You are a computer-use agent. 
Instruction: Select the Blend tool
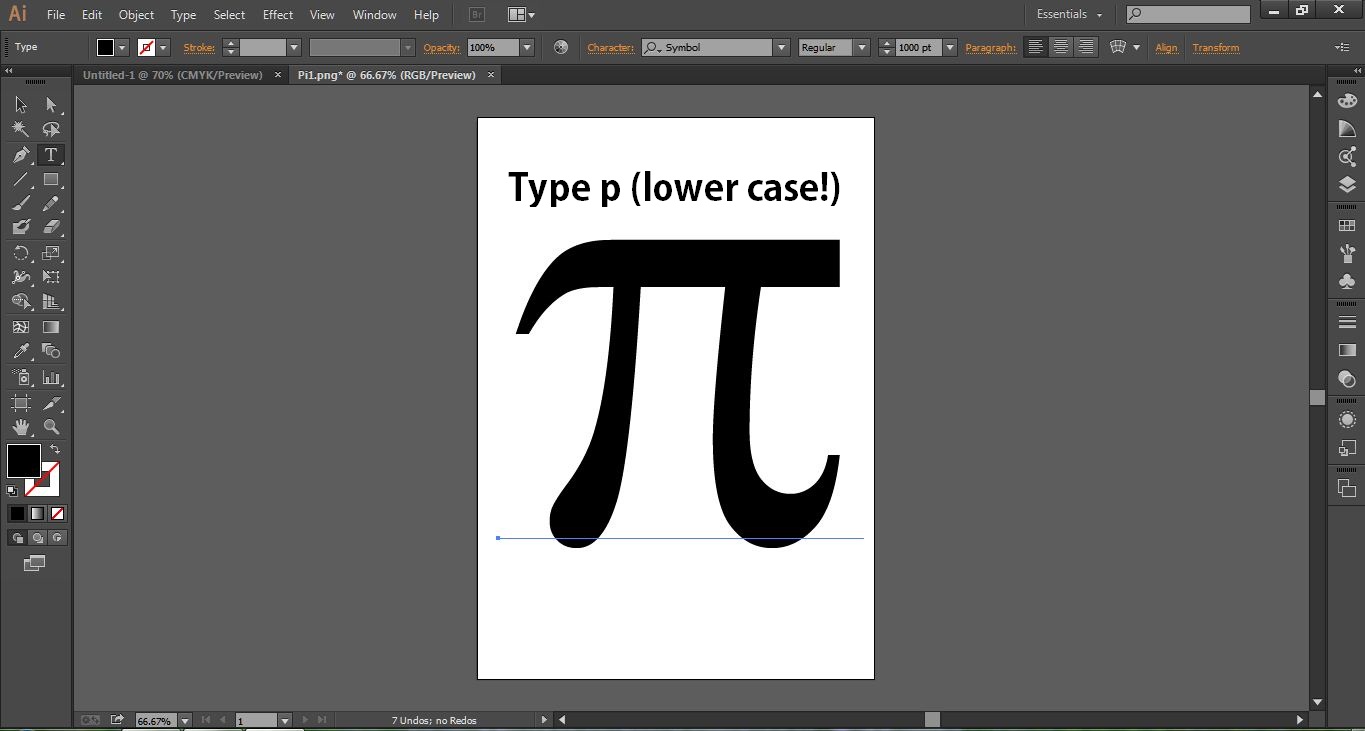[51, 352]
